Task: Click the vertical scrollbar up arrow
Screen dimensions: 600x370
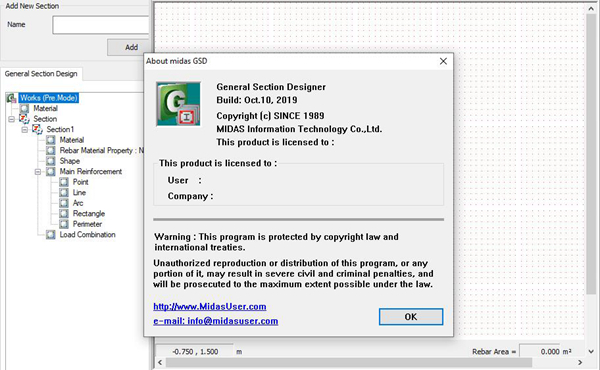Action: (591, 7)
